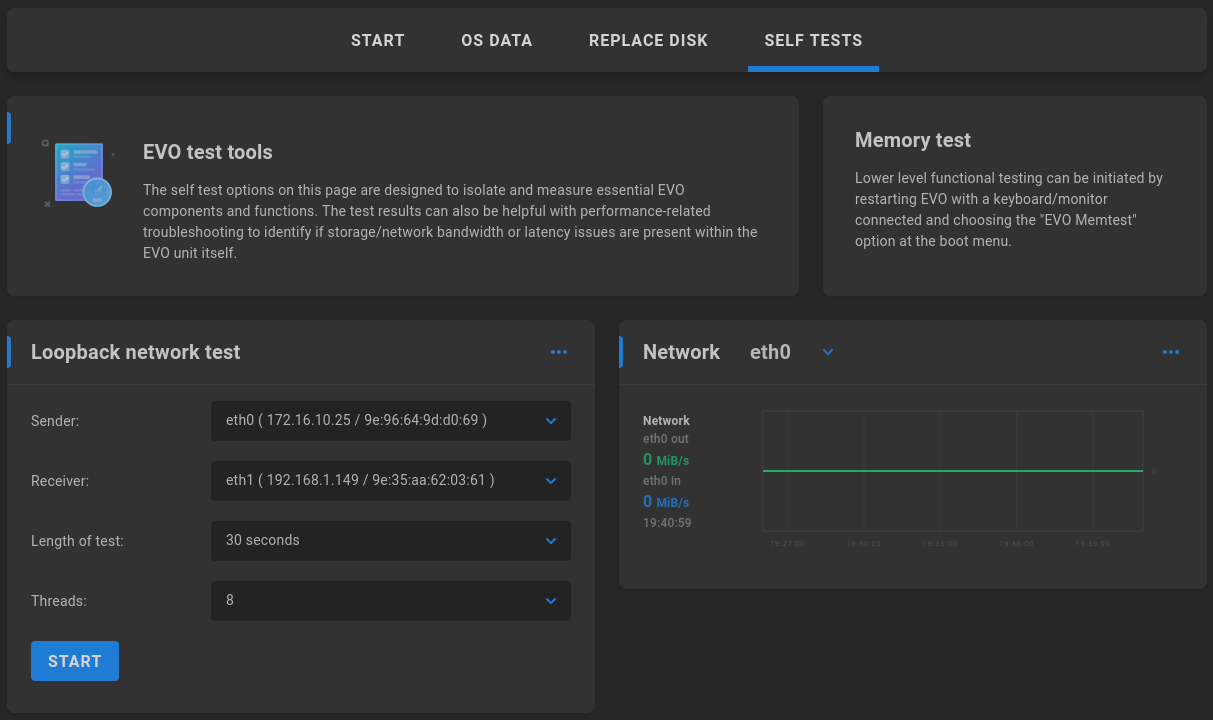Screen dimensions: 1213x720
Task: Click the green throughput line in graph
Action: coord(953,471)
